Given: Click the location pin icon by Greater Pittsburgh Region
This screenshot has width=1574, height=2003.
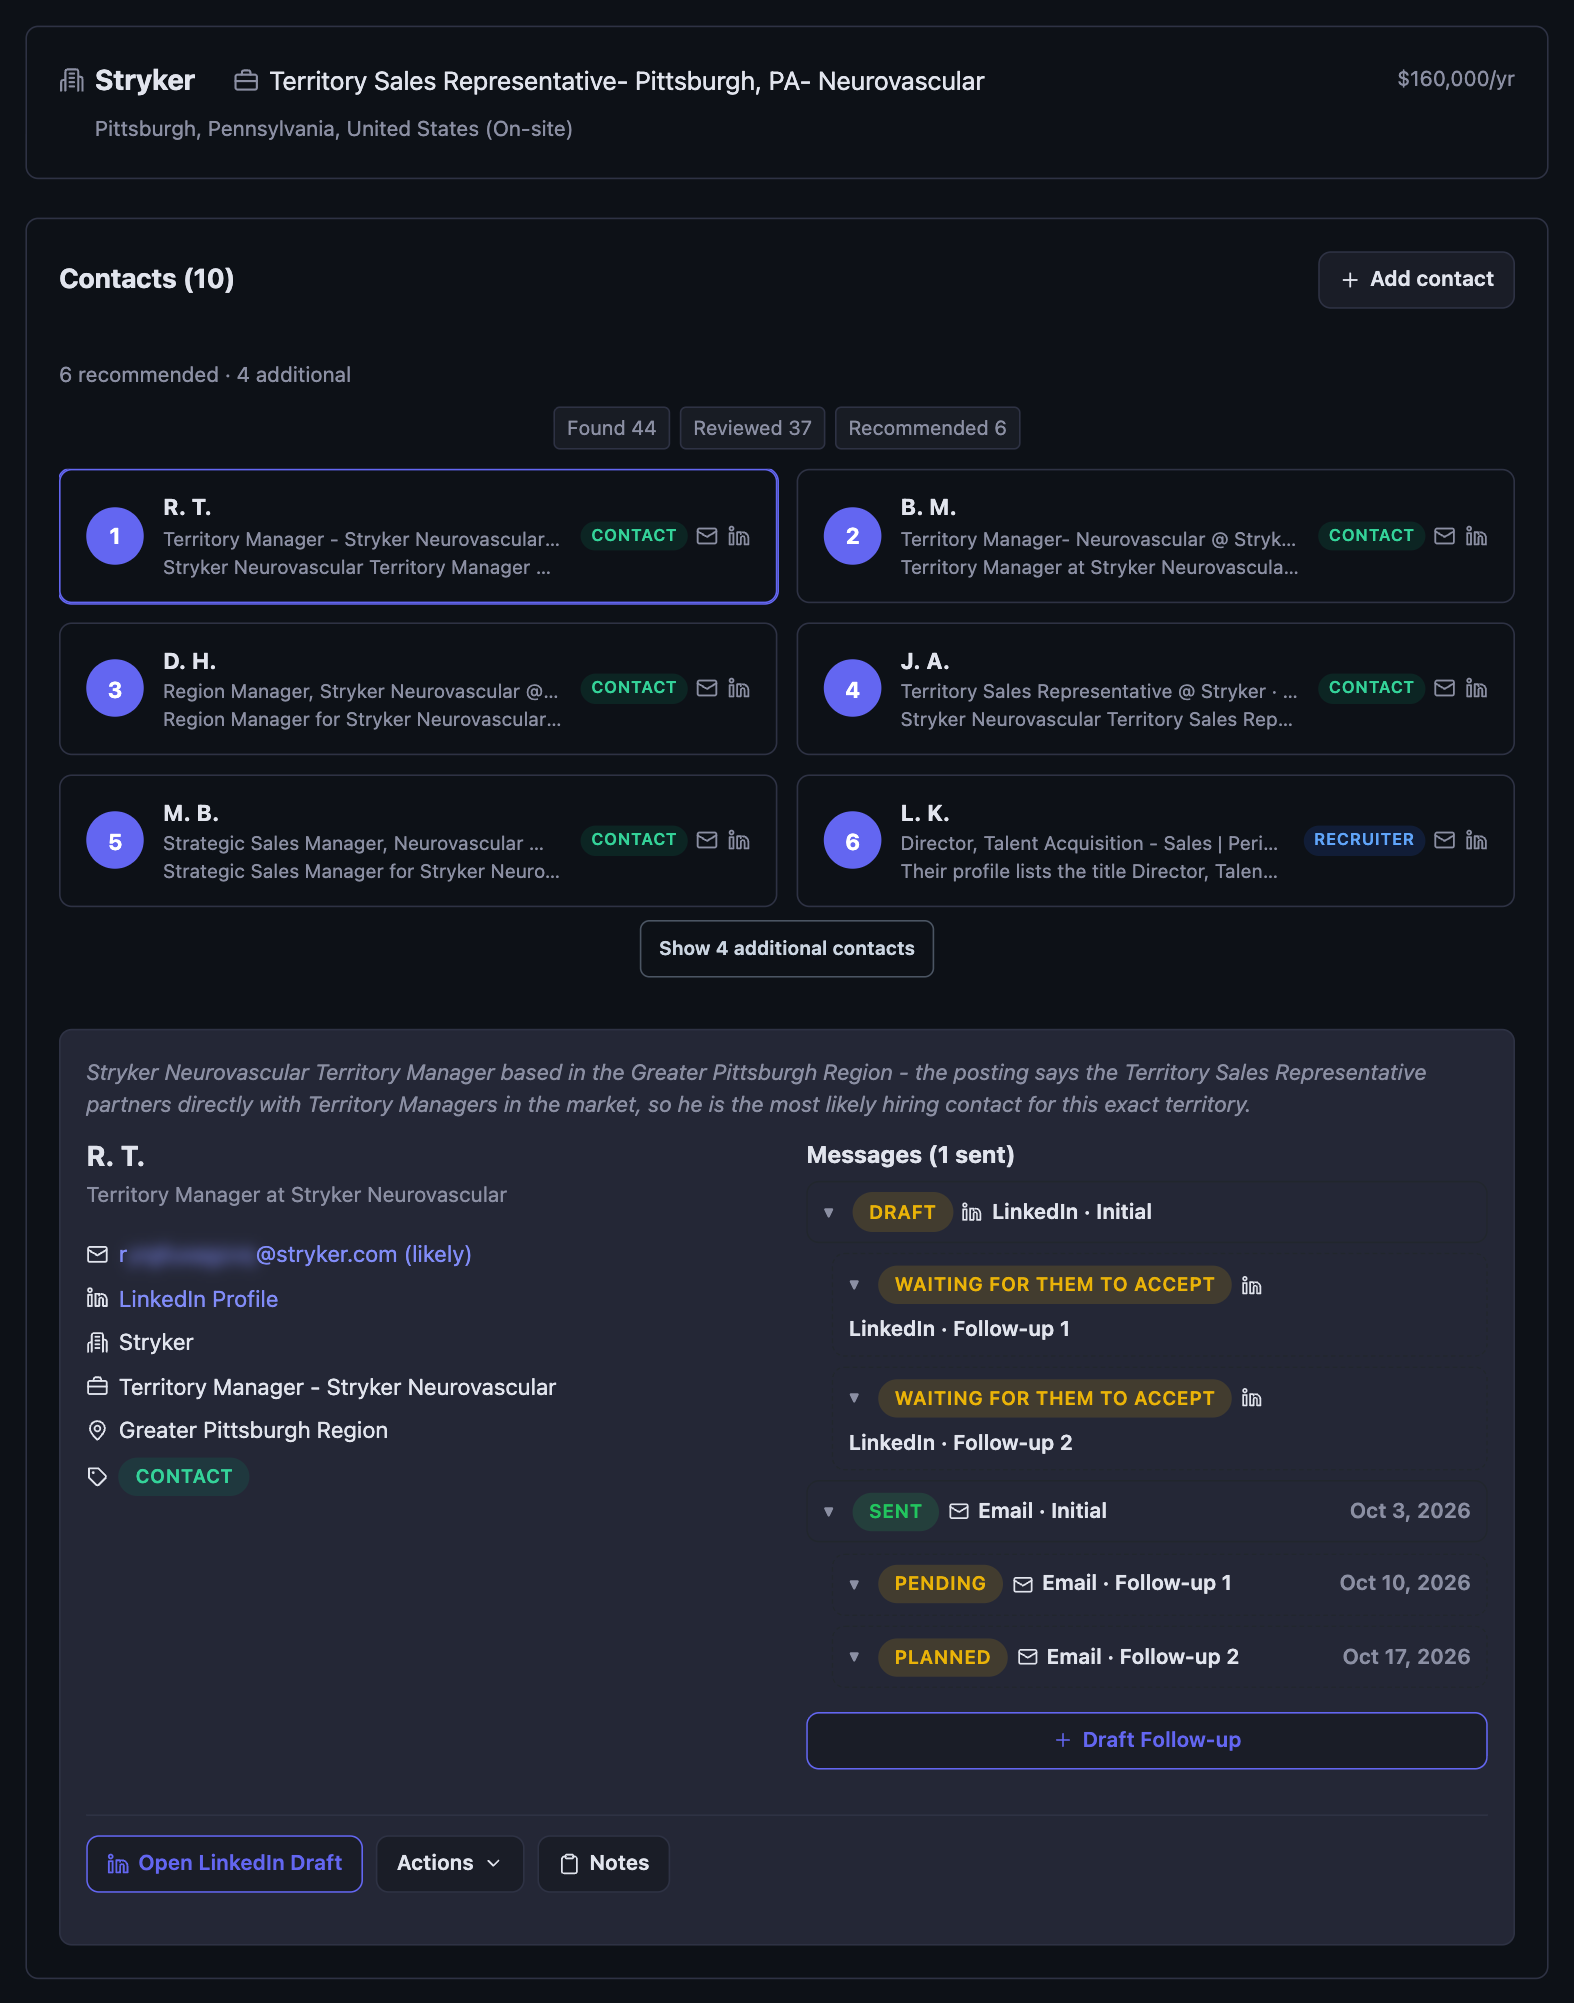Looking at the screenshot, I should (97, 1430).
